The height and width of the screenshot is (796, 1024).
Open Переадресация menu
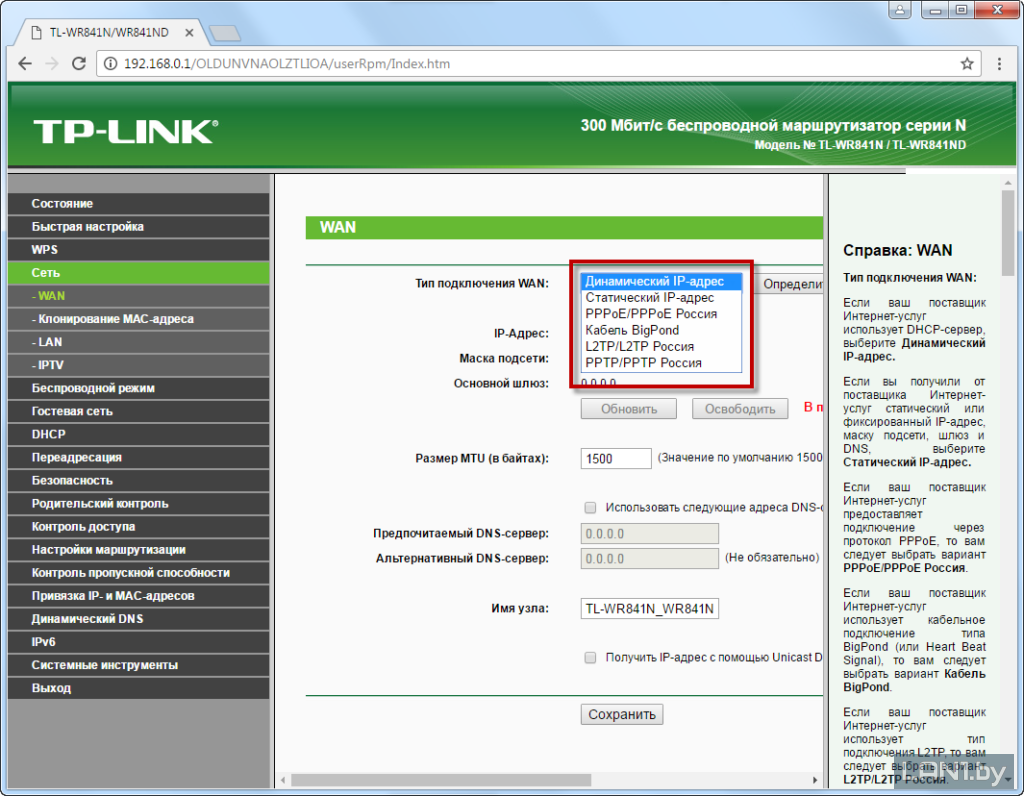(138, 457)
